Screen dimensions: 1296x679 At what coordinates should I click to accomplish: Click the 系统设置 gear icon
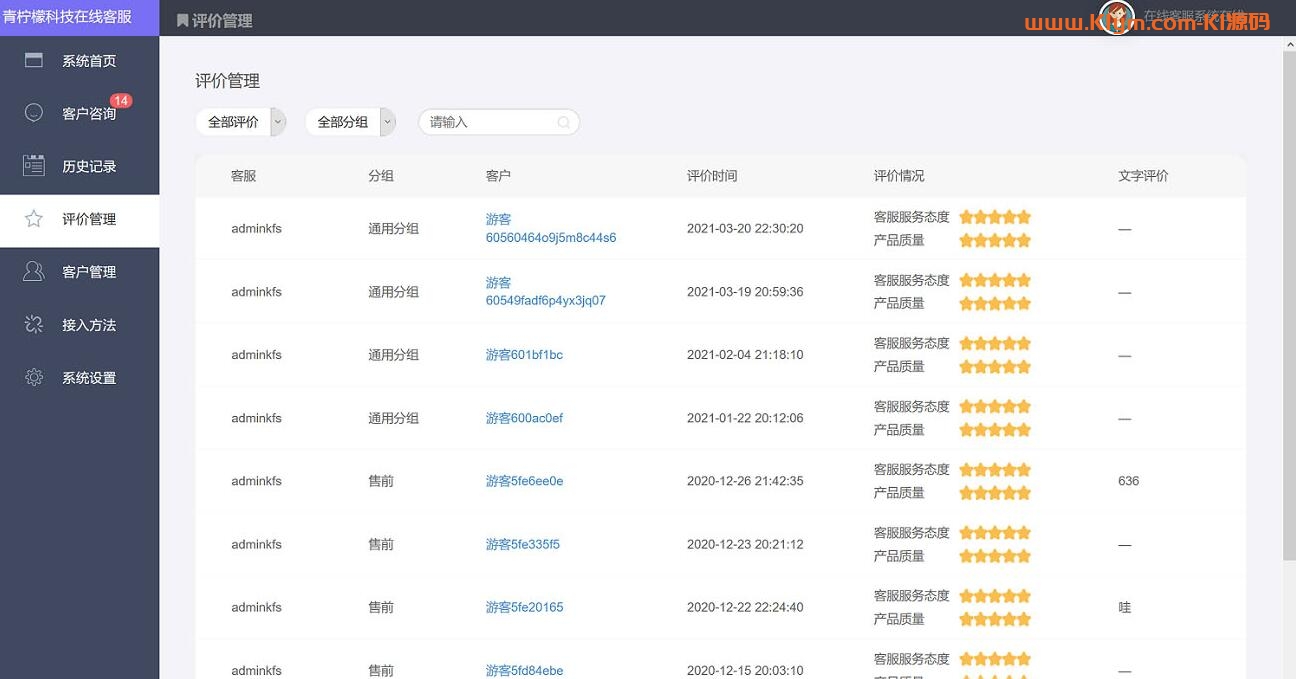coord(34,377)
